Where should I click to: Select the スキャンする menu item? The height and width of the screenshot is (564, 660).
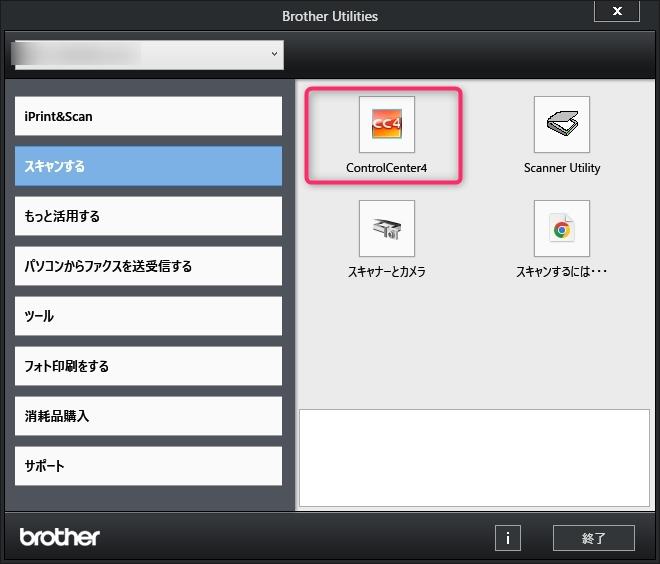point(148,166)
